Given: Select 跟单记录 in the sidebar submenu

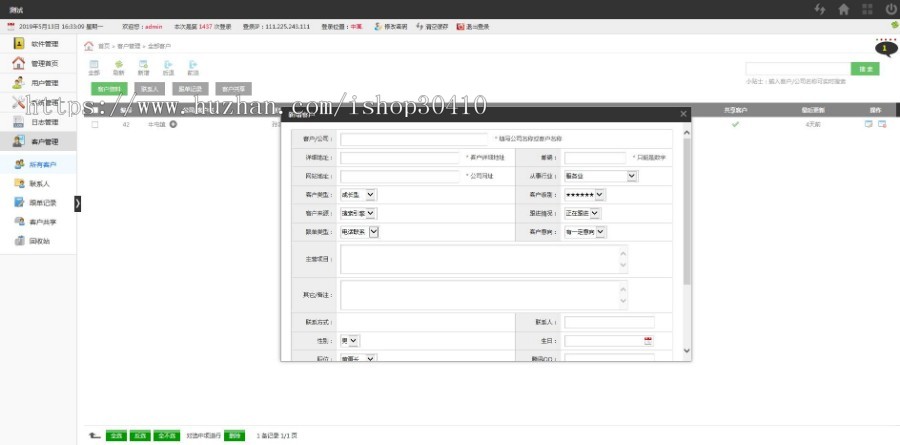Looking at the screenshot, I should tap(38, 203).
